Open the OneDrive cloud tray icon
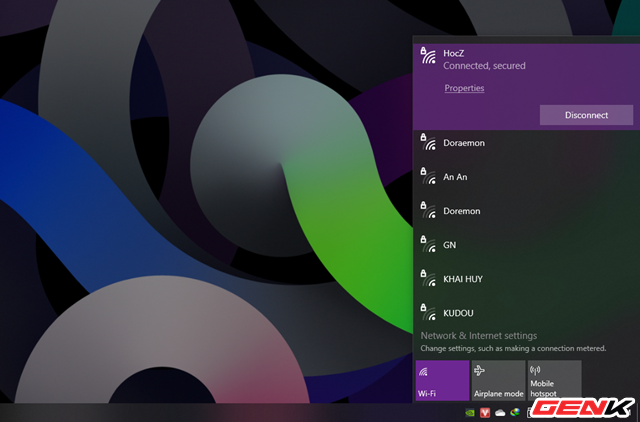Image resolution: width=640 pixels, height=422 pixels. coord(500,413)
